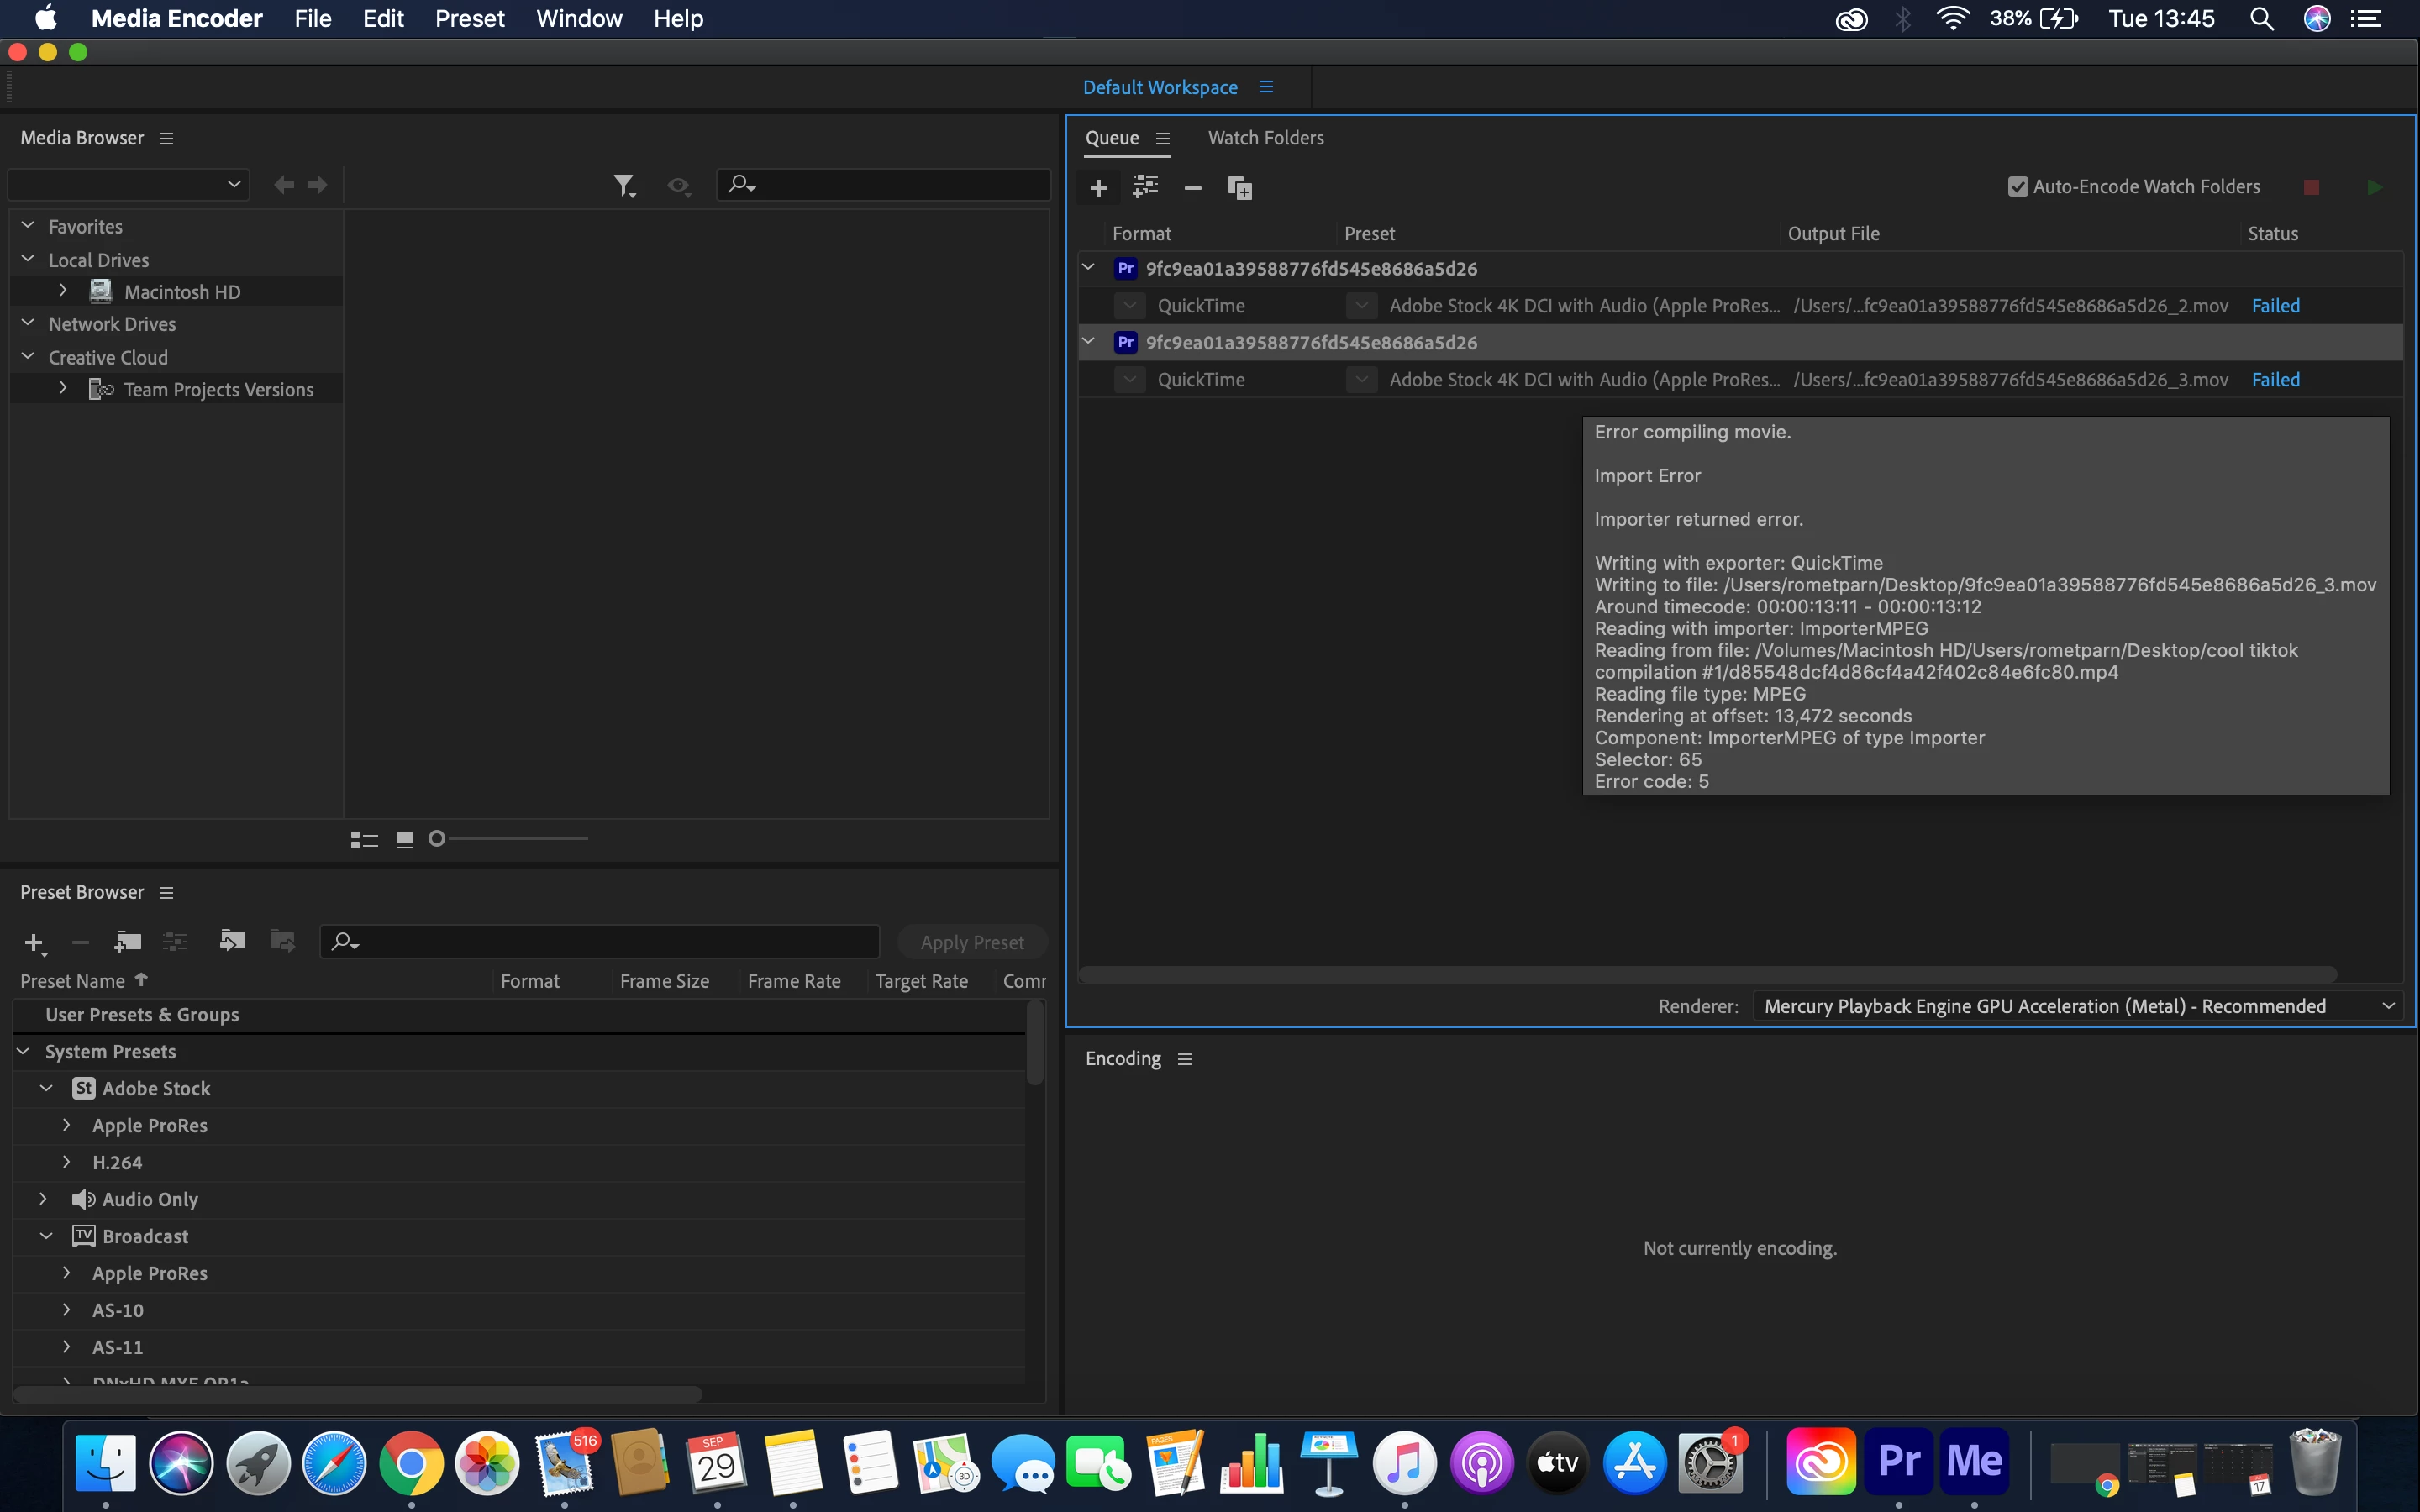Open the Preset menu in menu bar
This screenshot has width=2420, height=1512.
coord(469,18)
